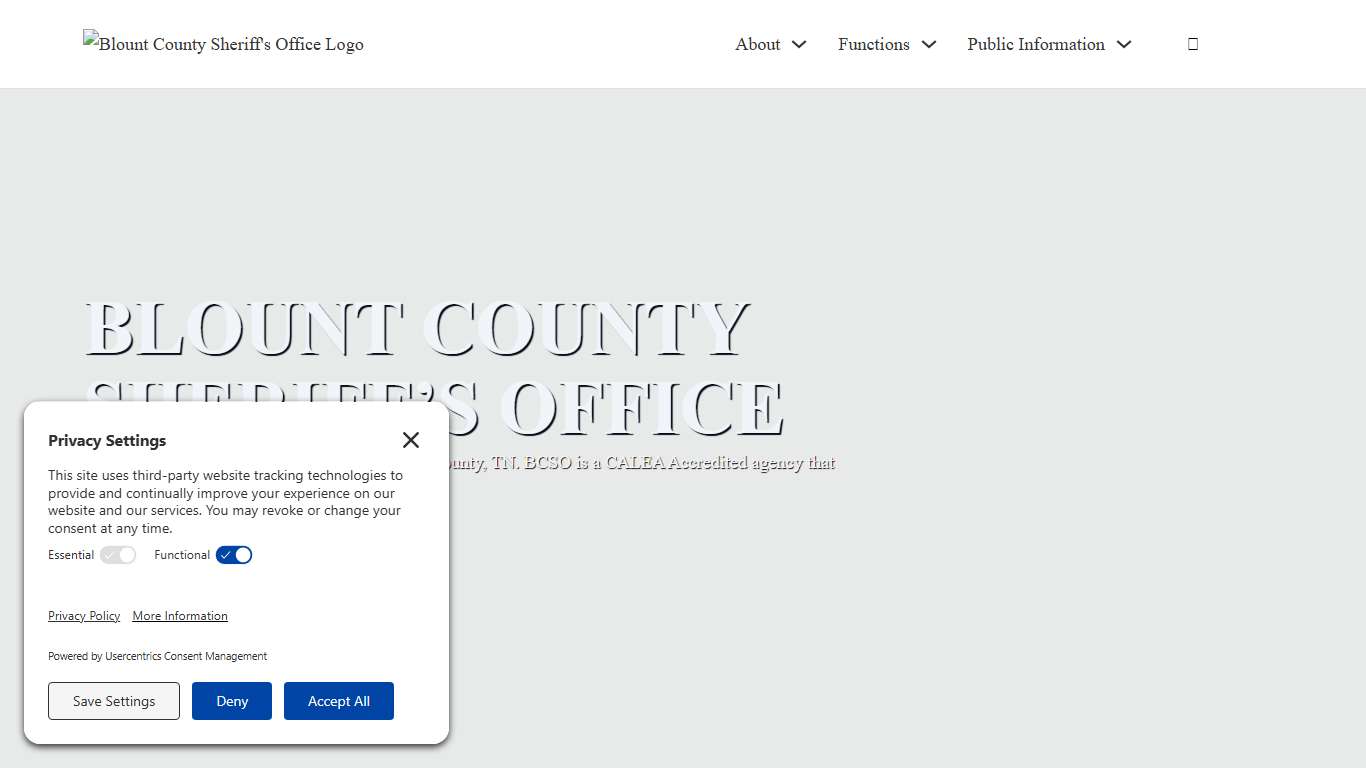The width and height of the screenshot is (1366, 768).
Task: Click the grayed-out Essential cookies toggle
Action: 118,555
